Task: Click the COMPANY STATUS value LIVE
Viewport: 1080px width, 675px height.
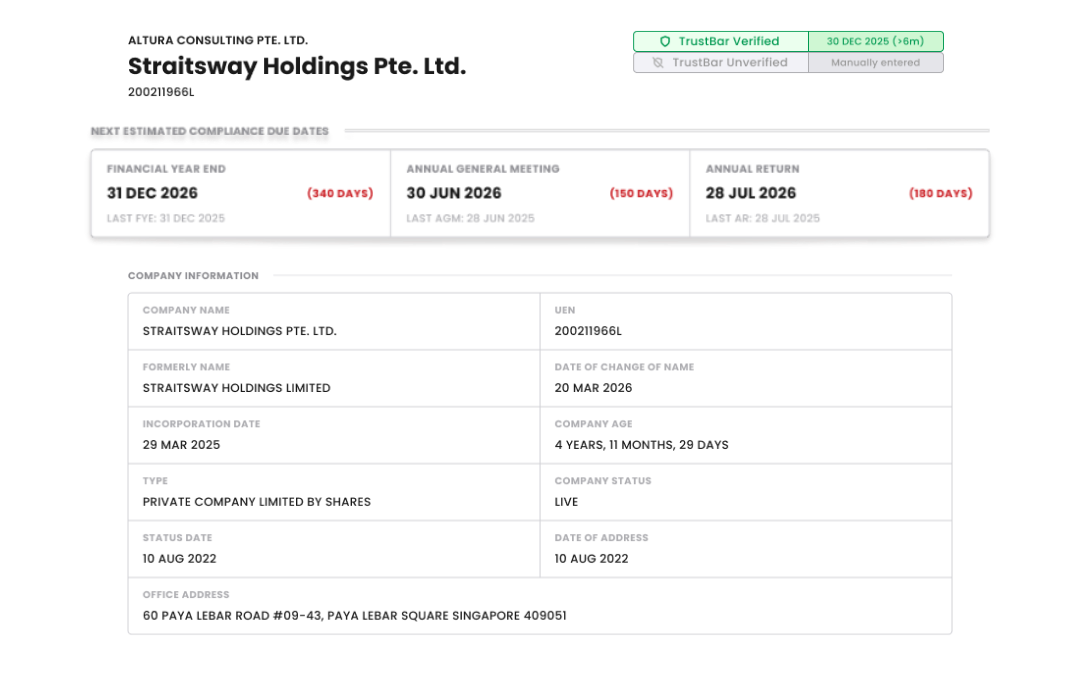Action: [x=566, y=501]
